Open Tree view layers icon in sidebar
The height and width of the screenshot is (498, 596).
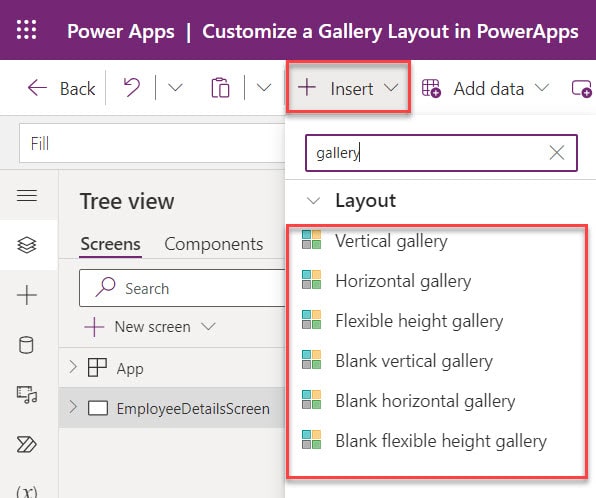(x=27, y=245)
